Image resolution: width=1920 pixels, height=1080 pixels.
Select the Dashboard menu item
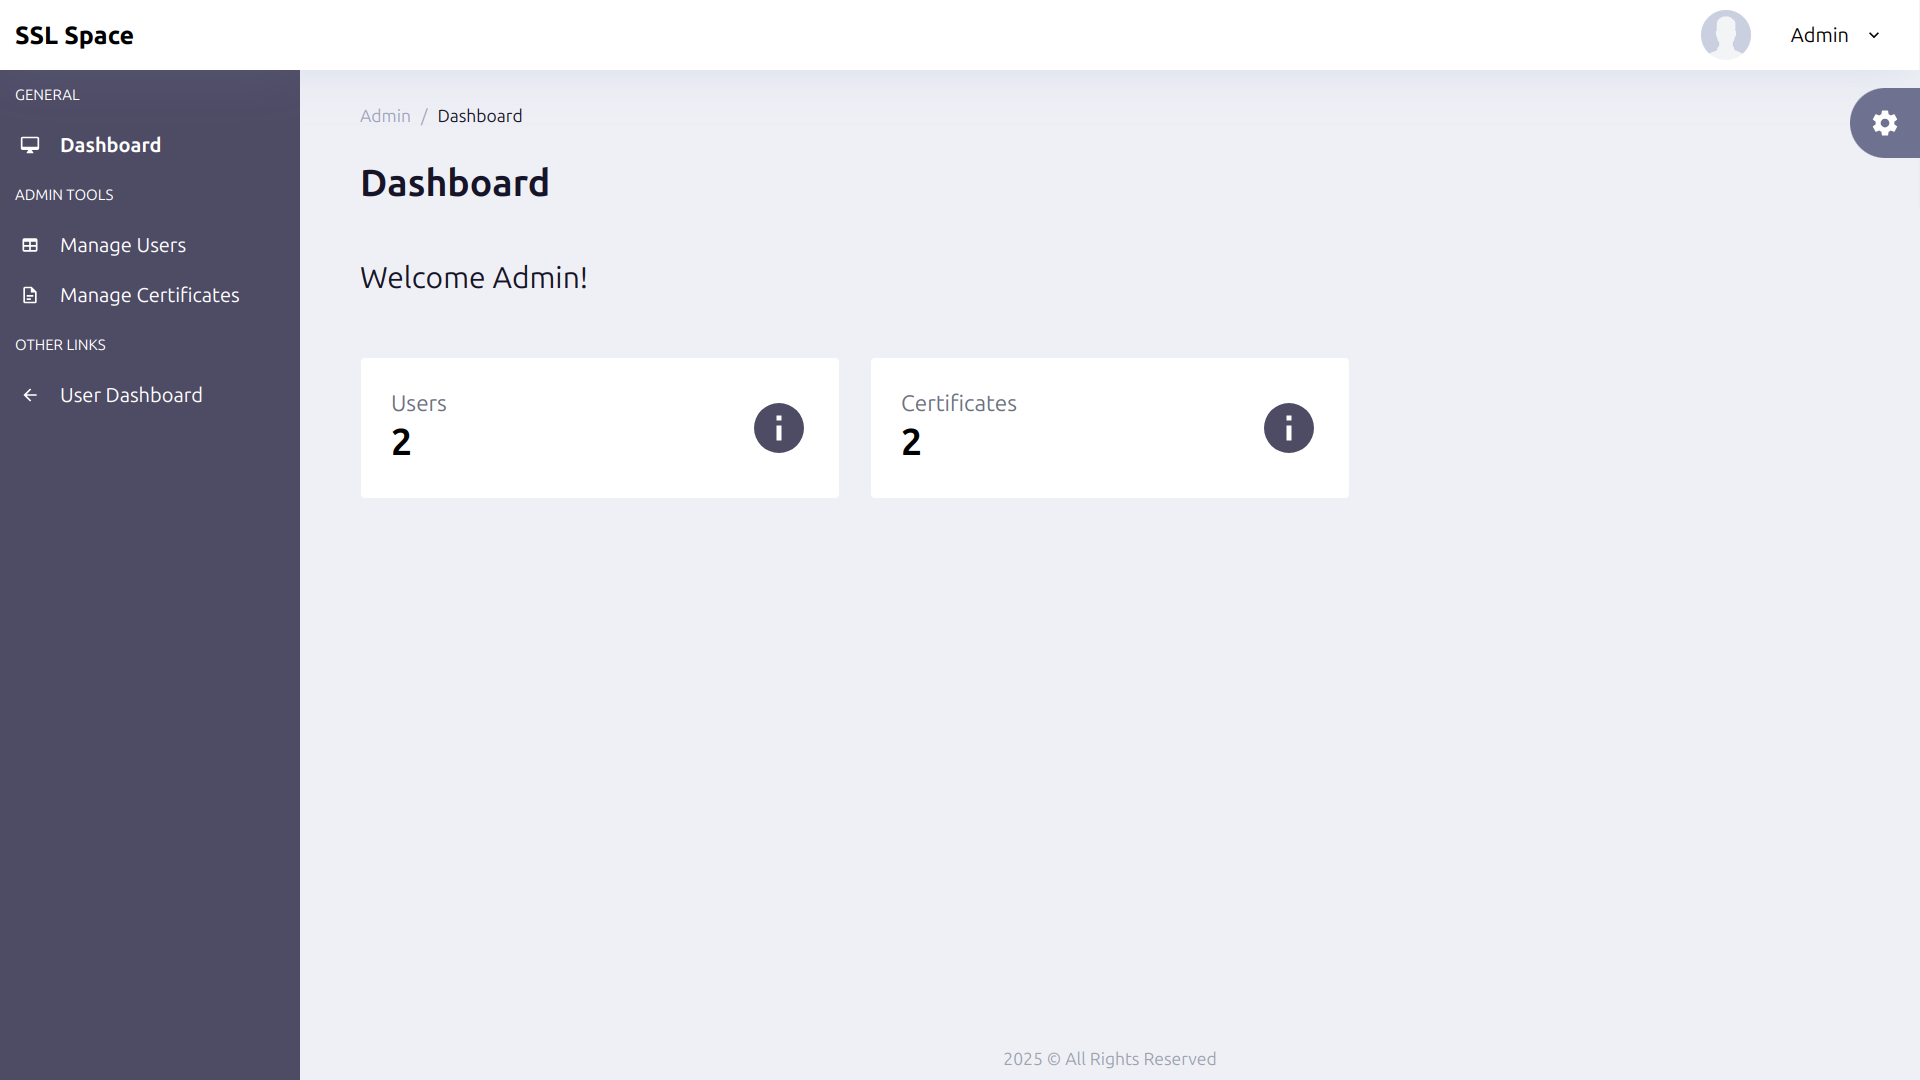(109, 144)
